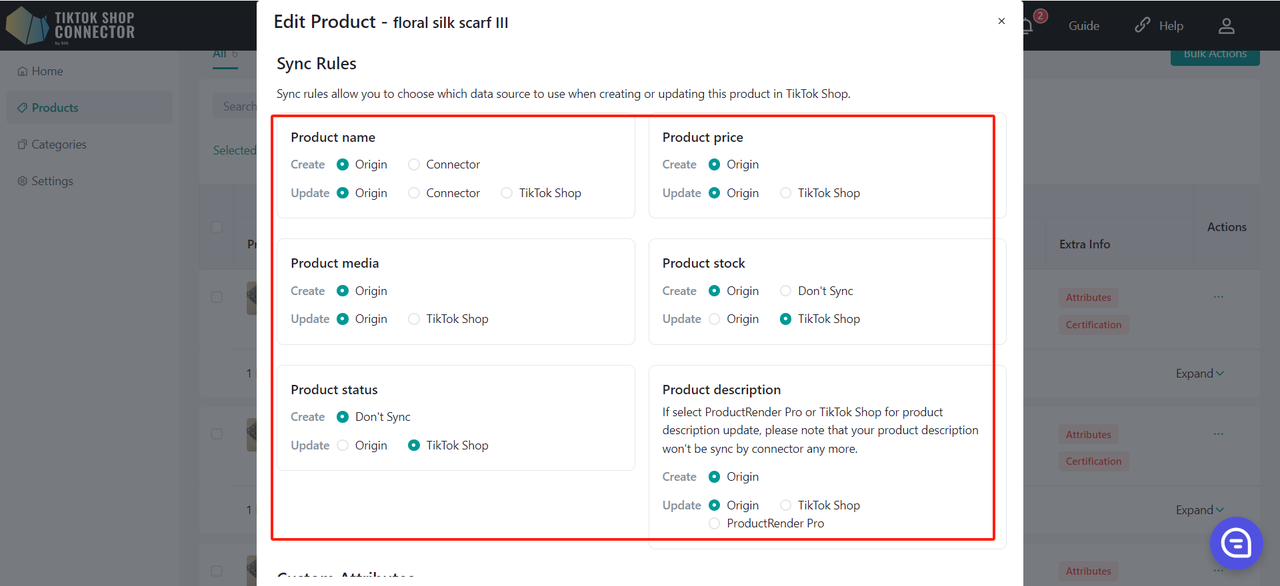Set Product status Update to Origin

click(343, 445)
